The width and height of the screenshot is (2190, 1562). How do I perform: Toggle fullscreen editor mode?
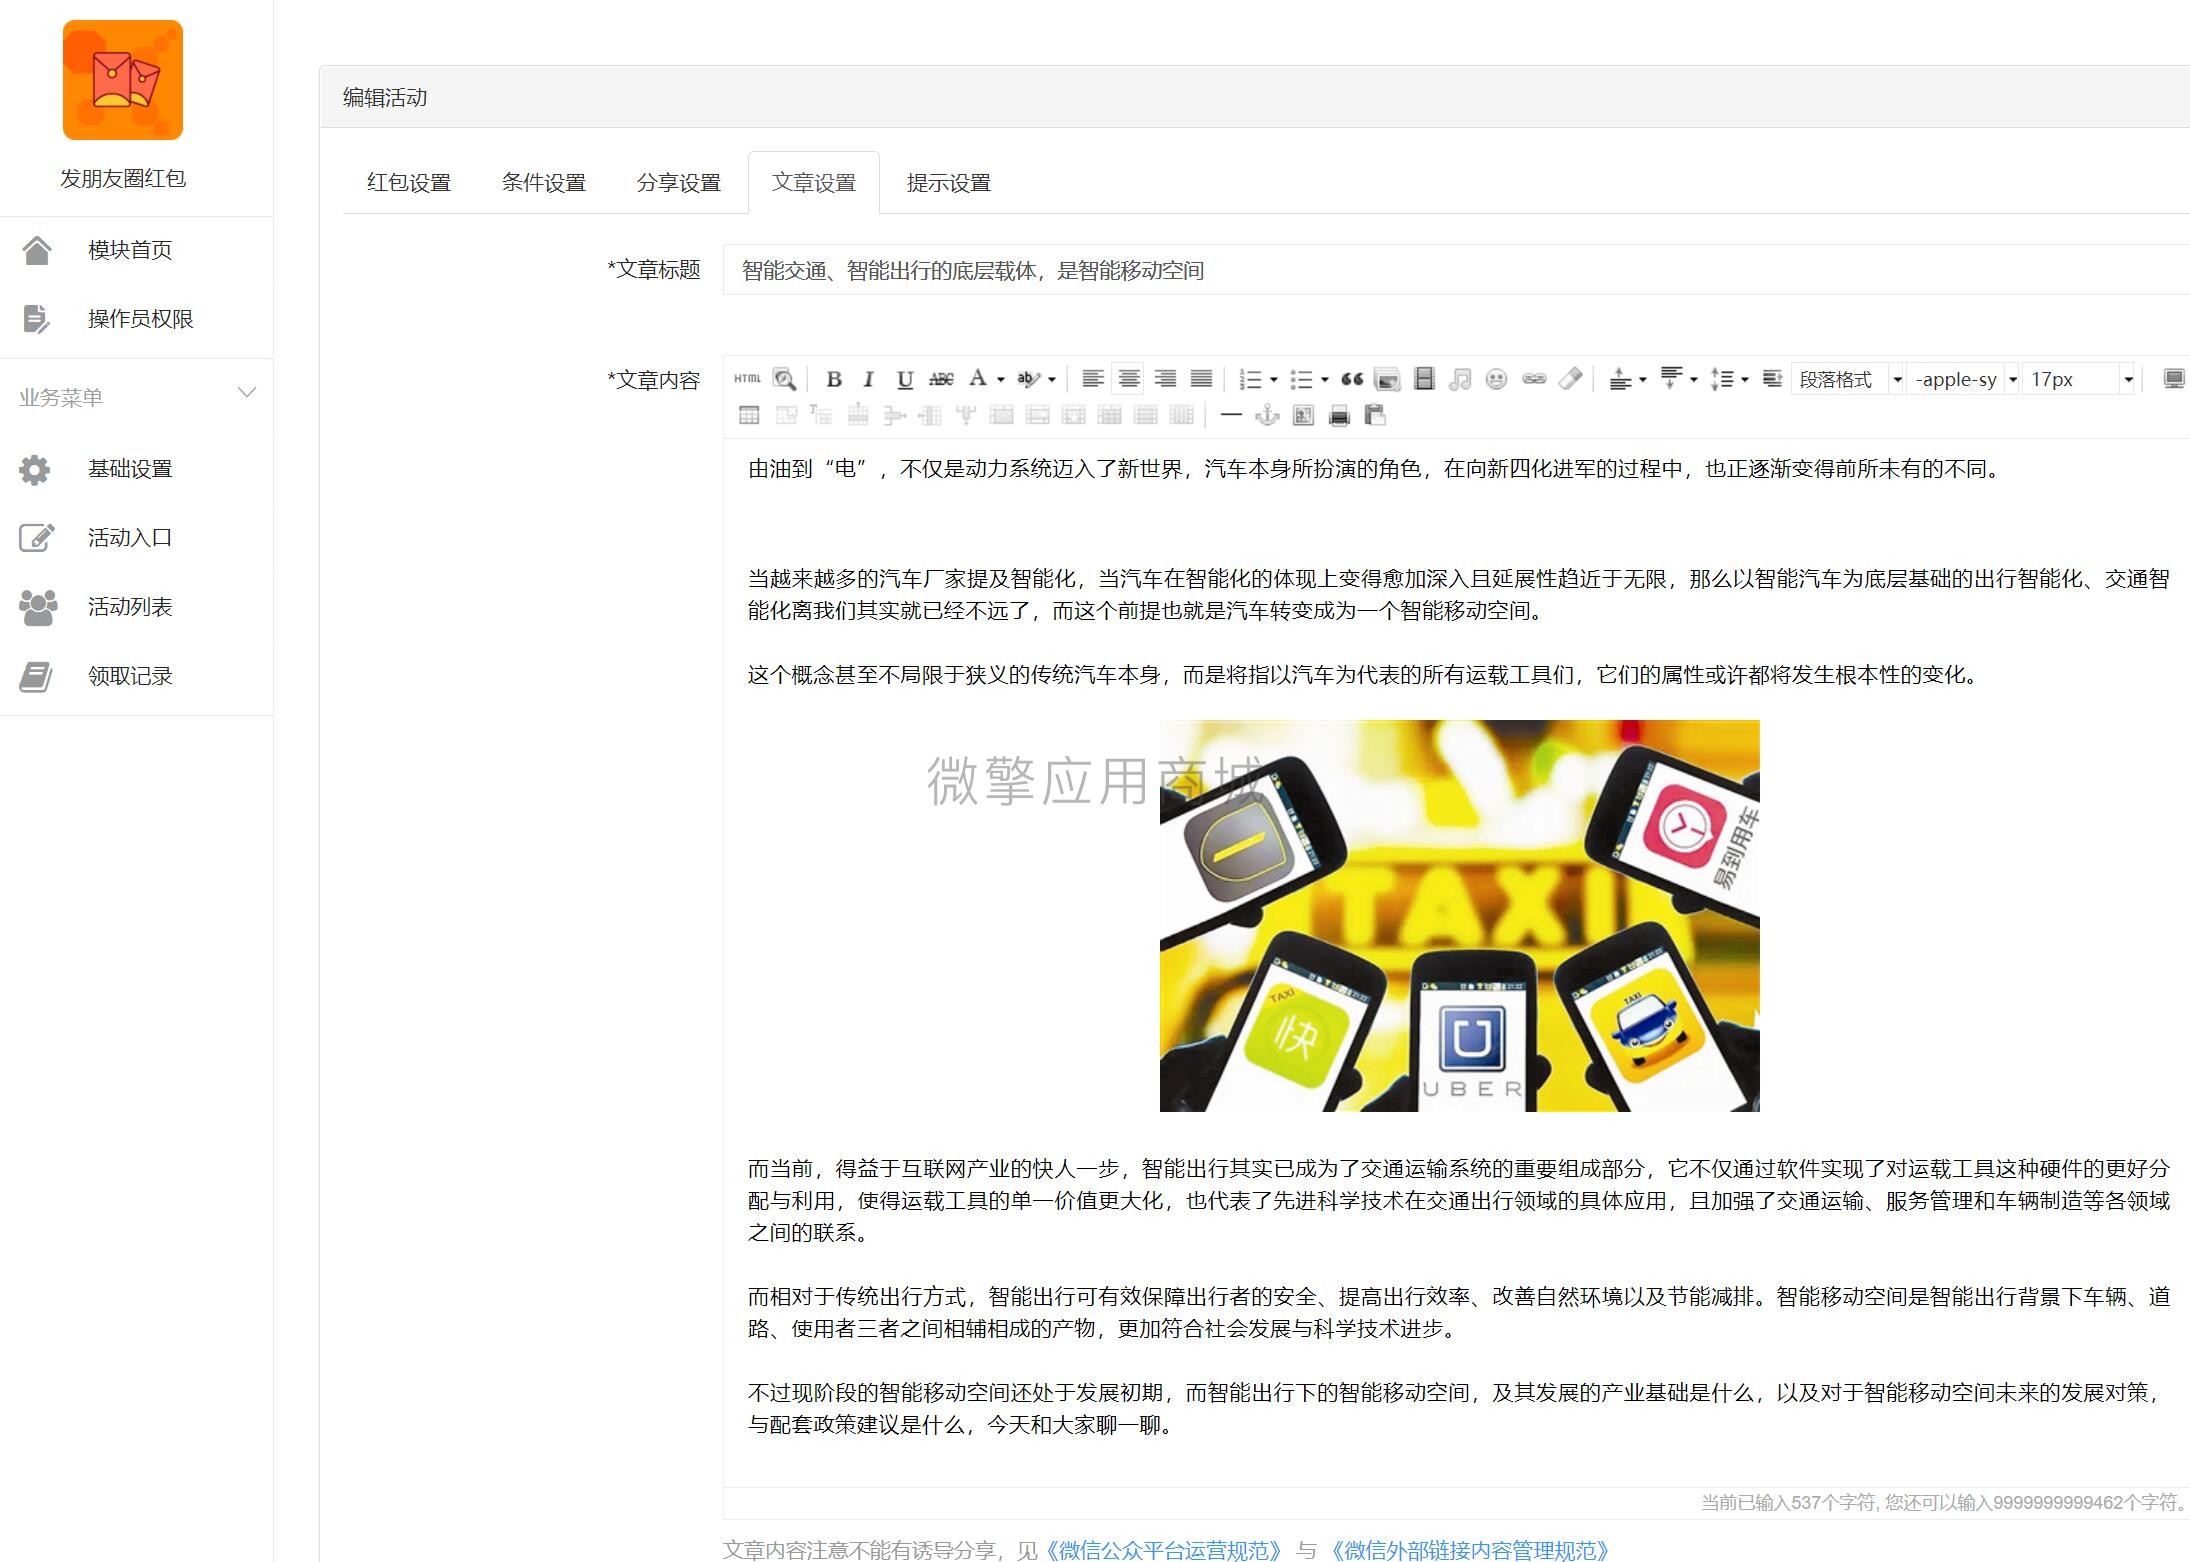coord(2173,379)
